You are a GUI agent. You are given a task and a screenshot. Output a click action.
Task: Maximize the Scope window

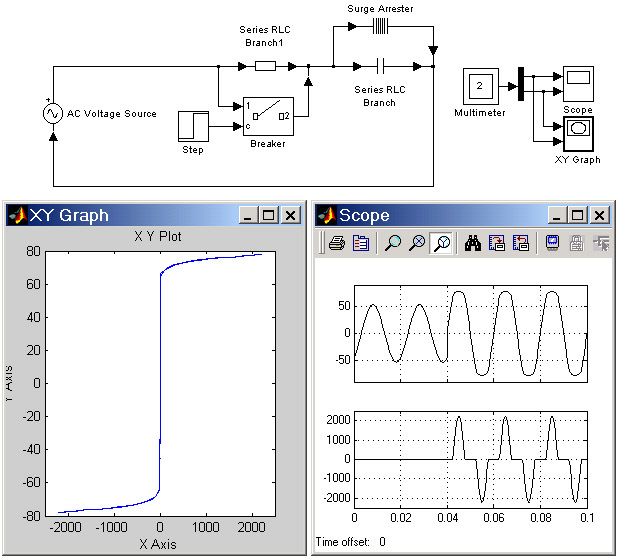pyautogui.click(x=578, y=215)
